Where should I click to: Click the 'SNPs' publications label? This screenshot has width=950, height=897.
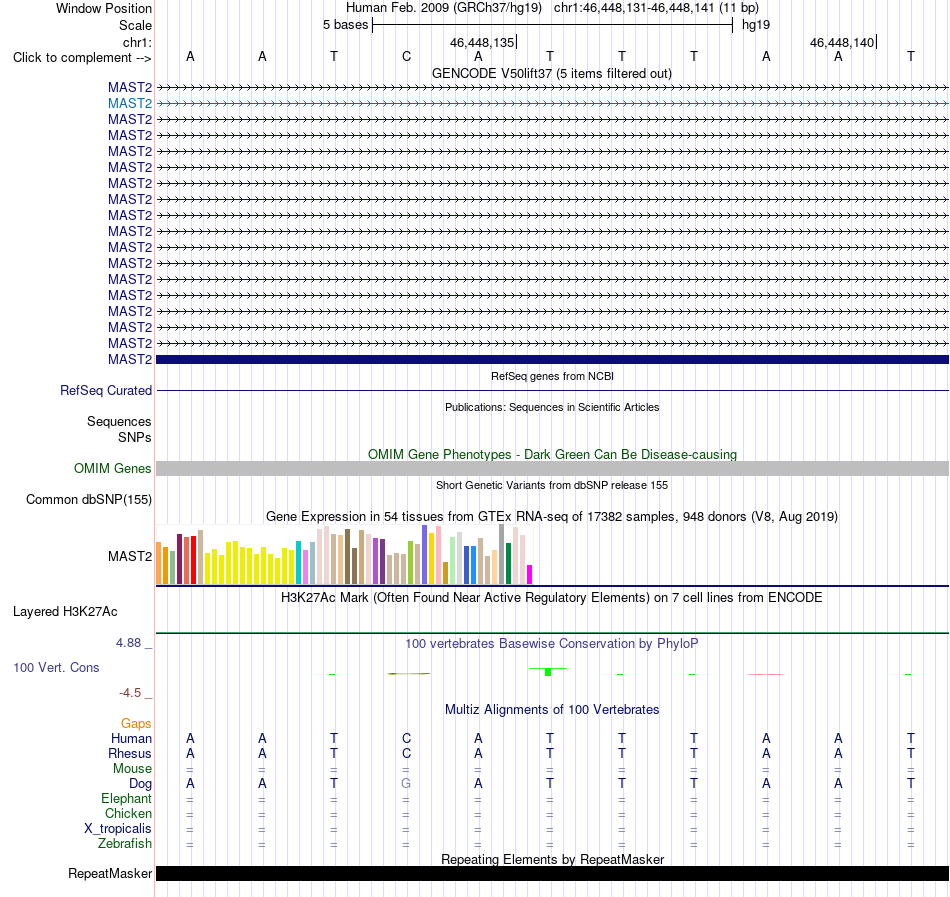click(135, 437)
